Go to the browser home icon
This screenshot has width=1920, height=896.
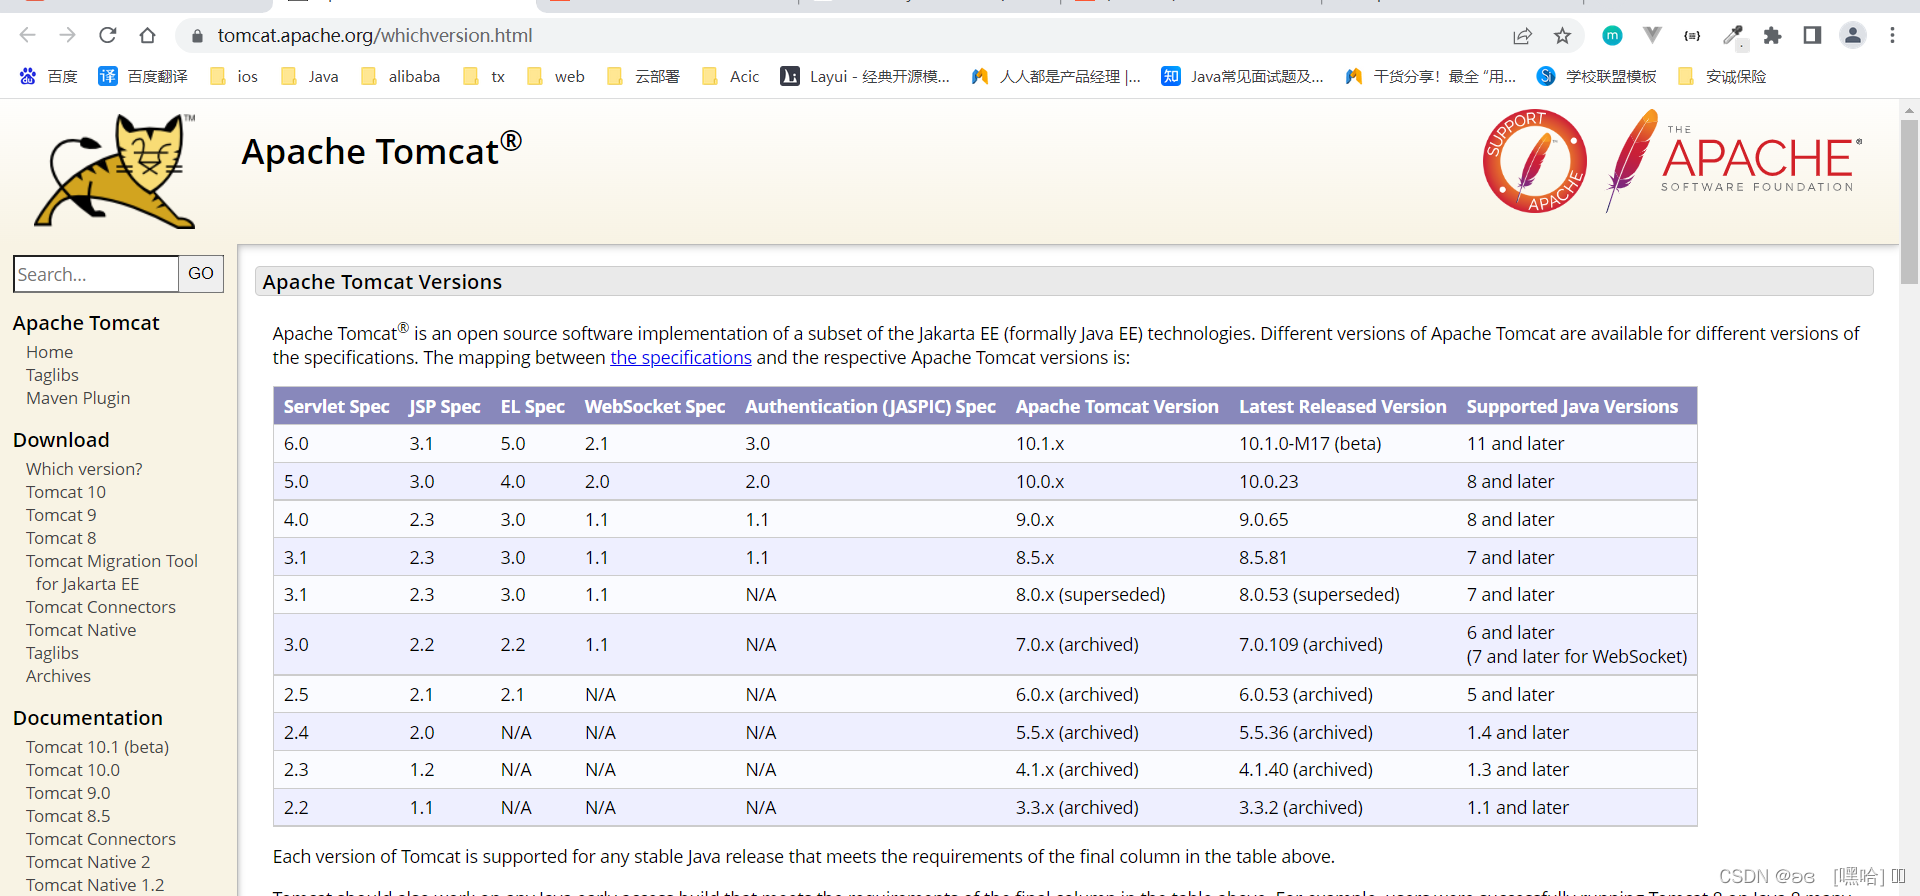pyautogui.click(x=147, y=35)
